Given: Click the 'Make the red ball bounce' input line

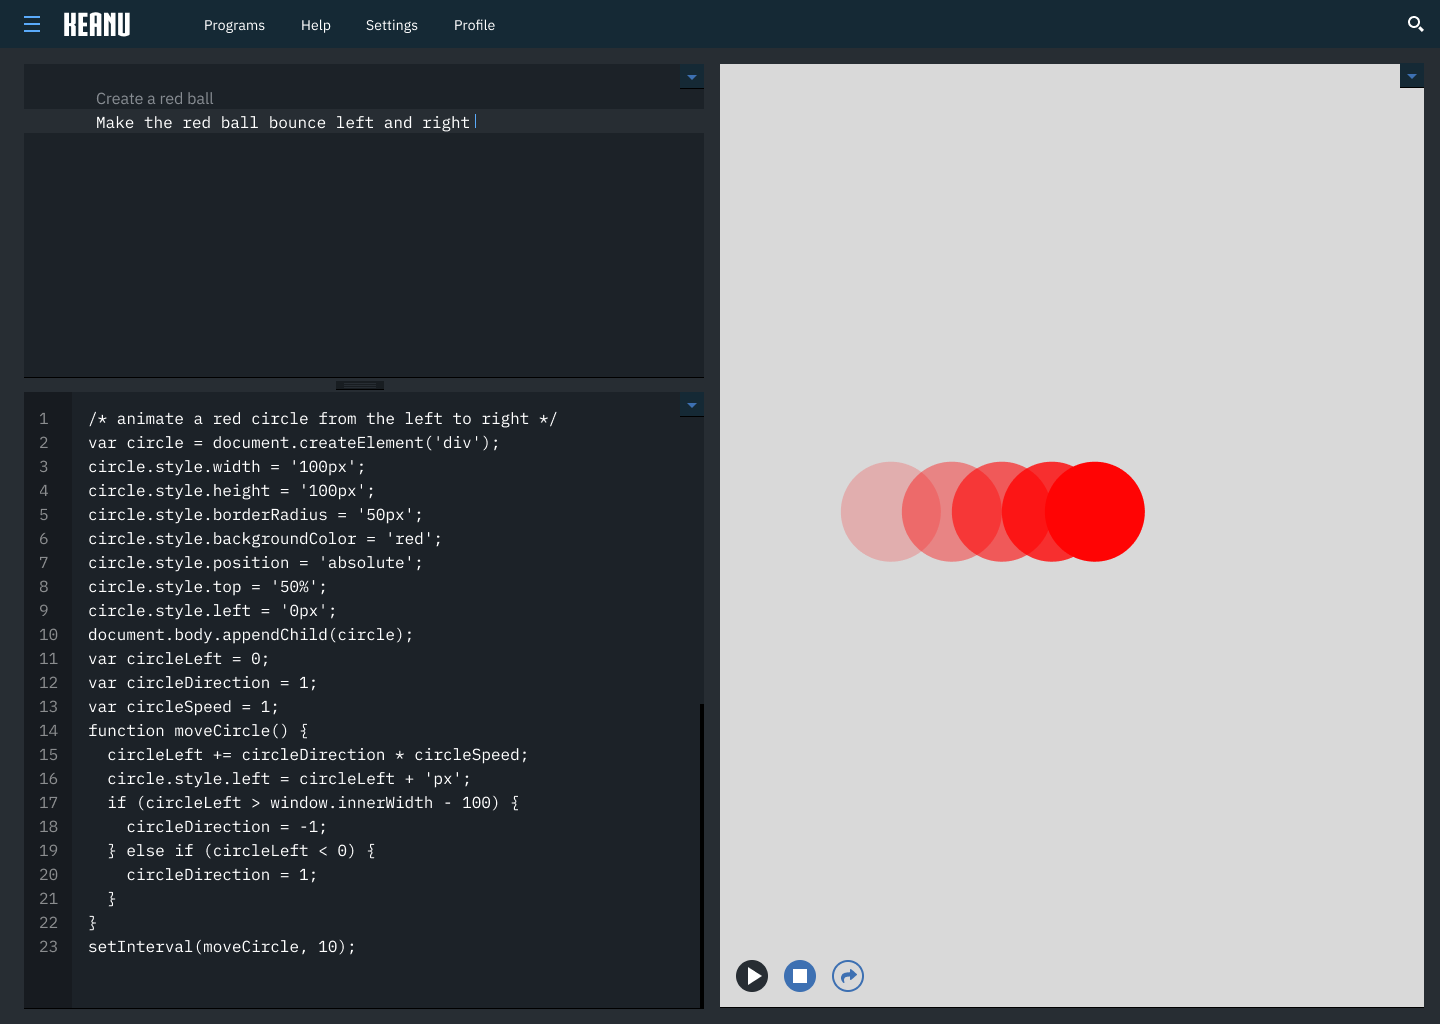Looking at the screenshot, I should coord(364,122).
